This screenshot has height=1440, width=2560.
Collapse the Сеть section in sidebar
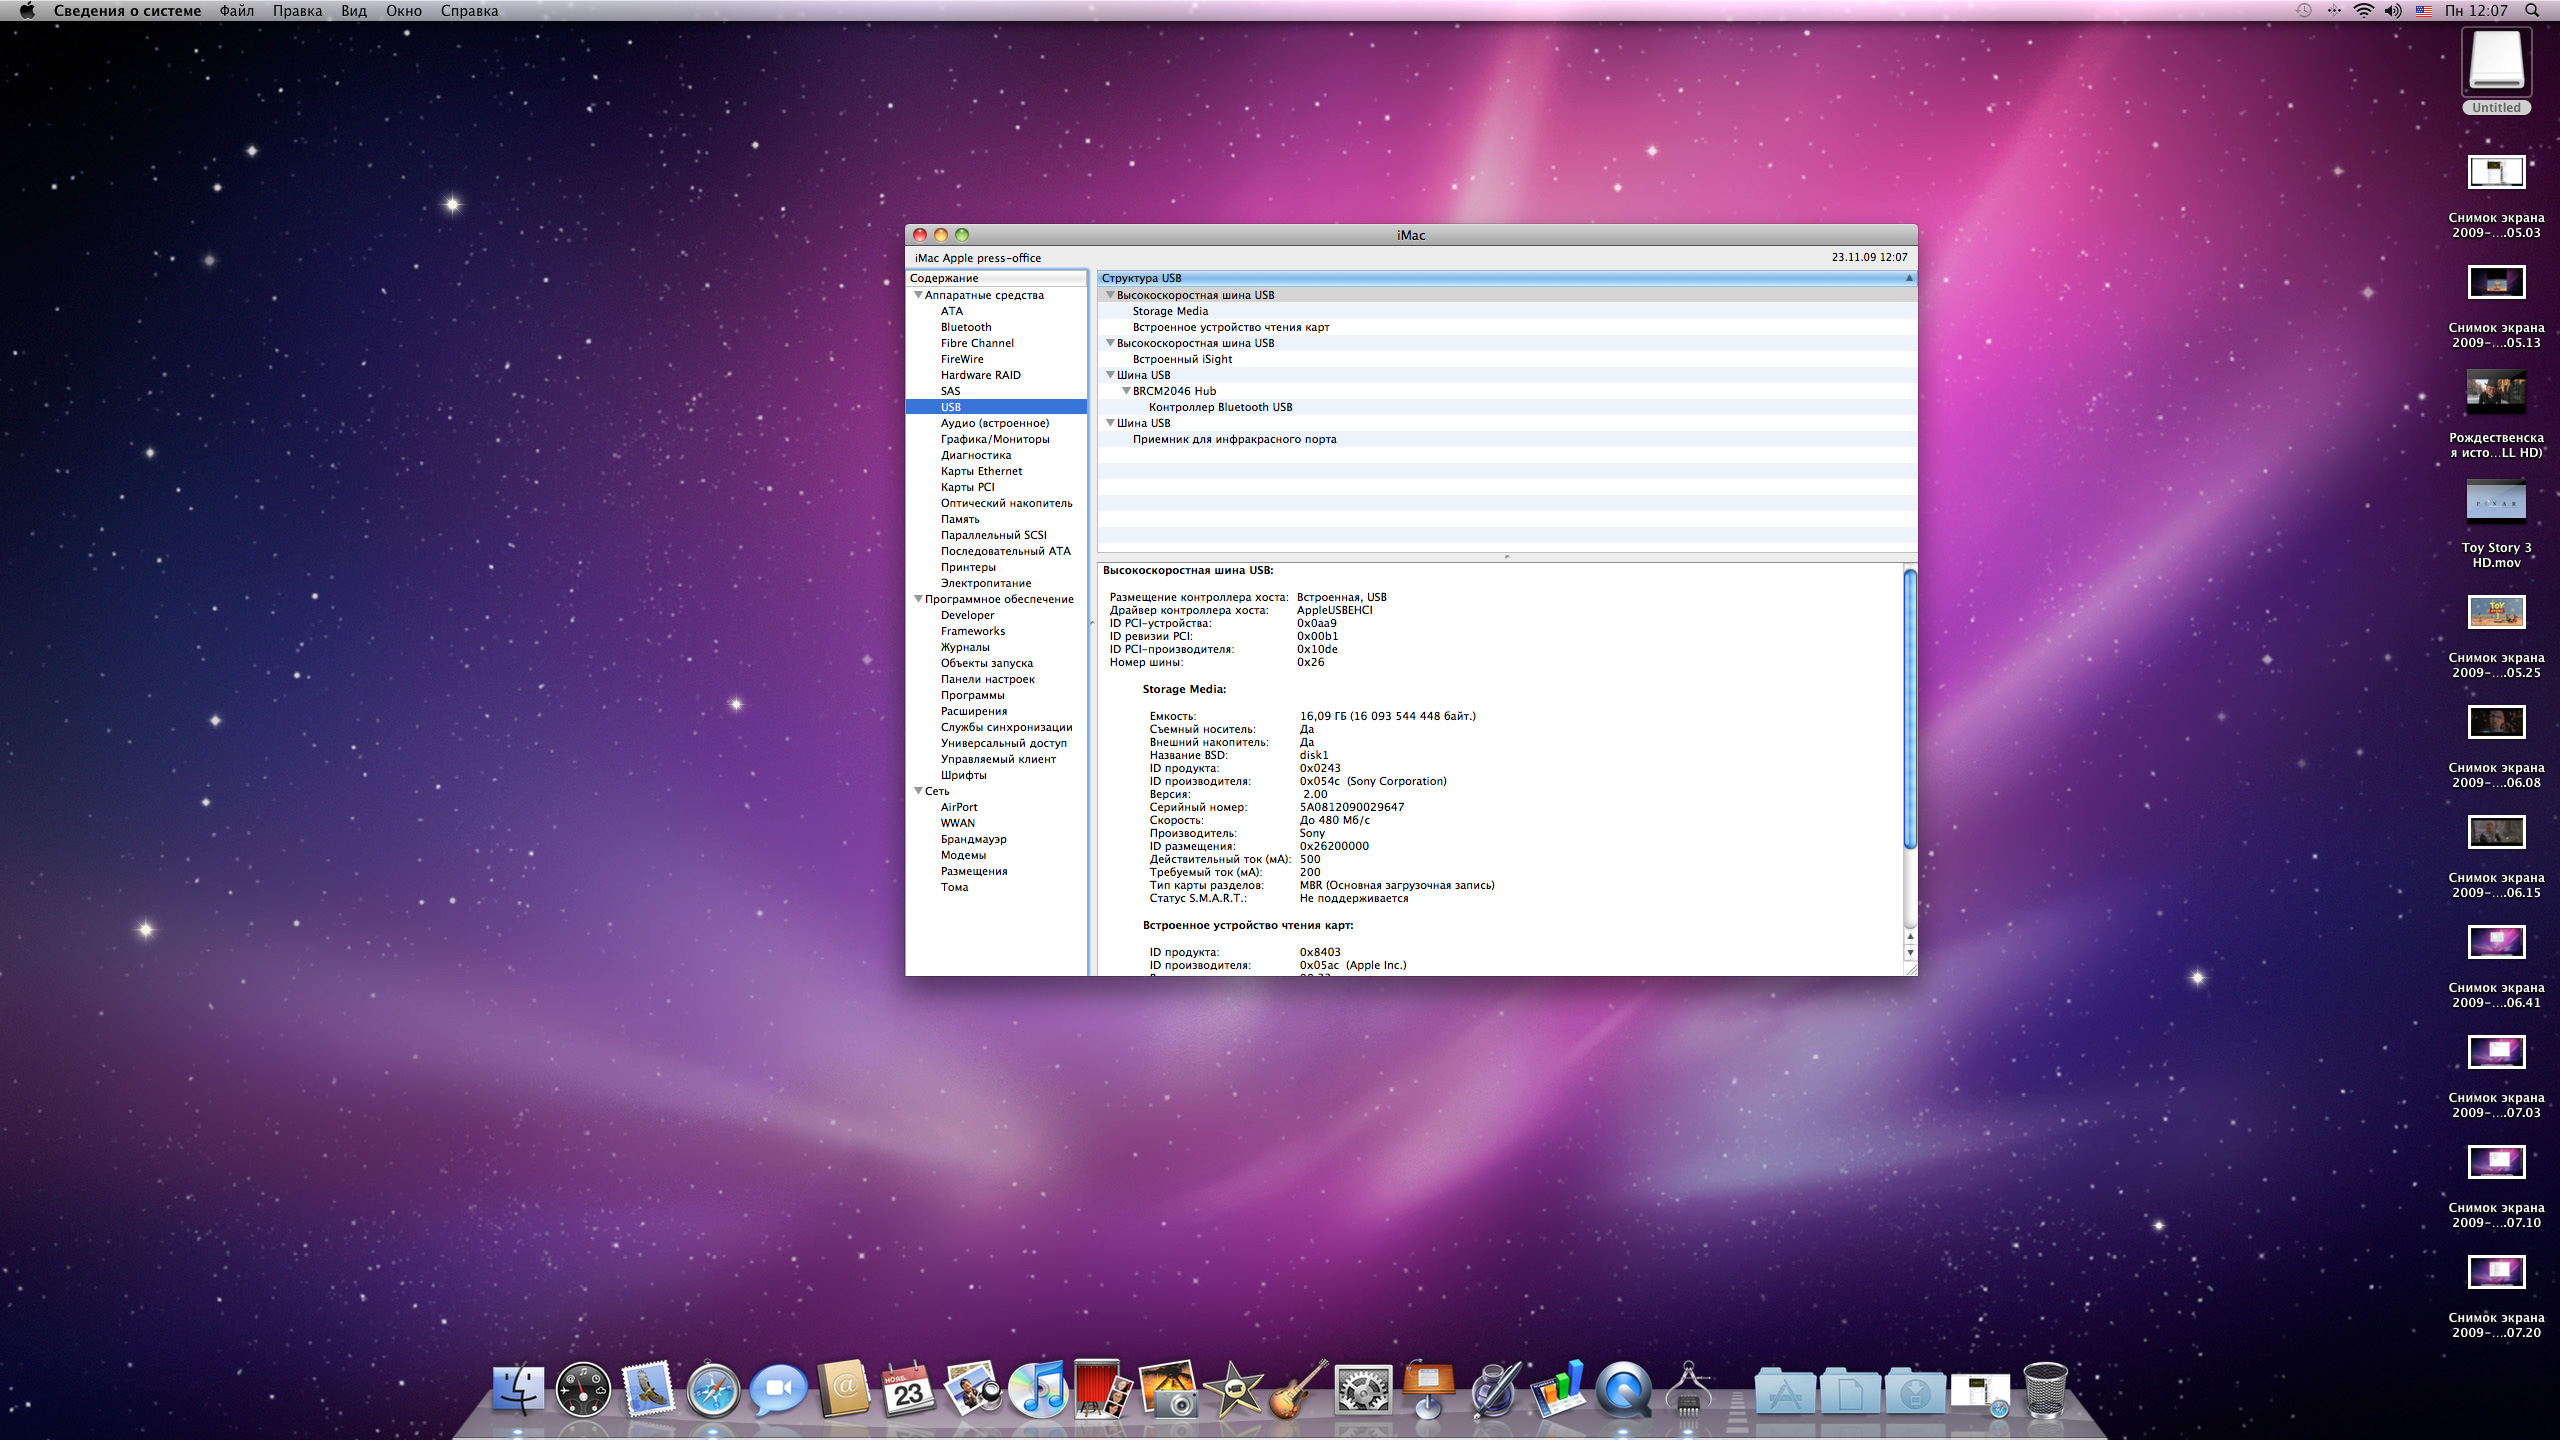coord(917,791)
